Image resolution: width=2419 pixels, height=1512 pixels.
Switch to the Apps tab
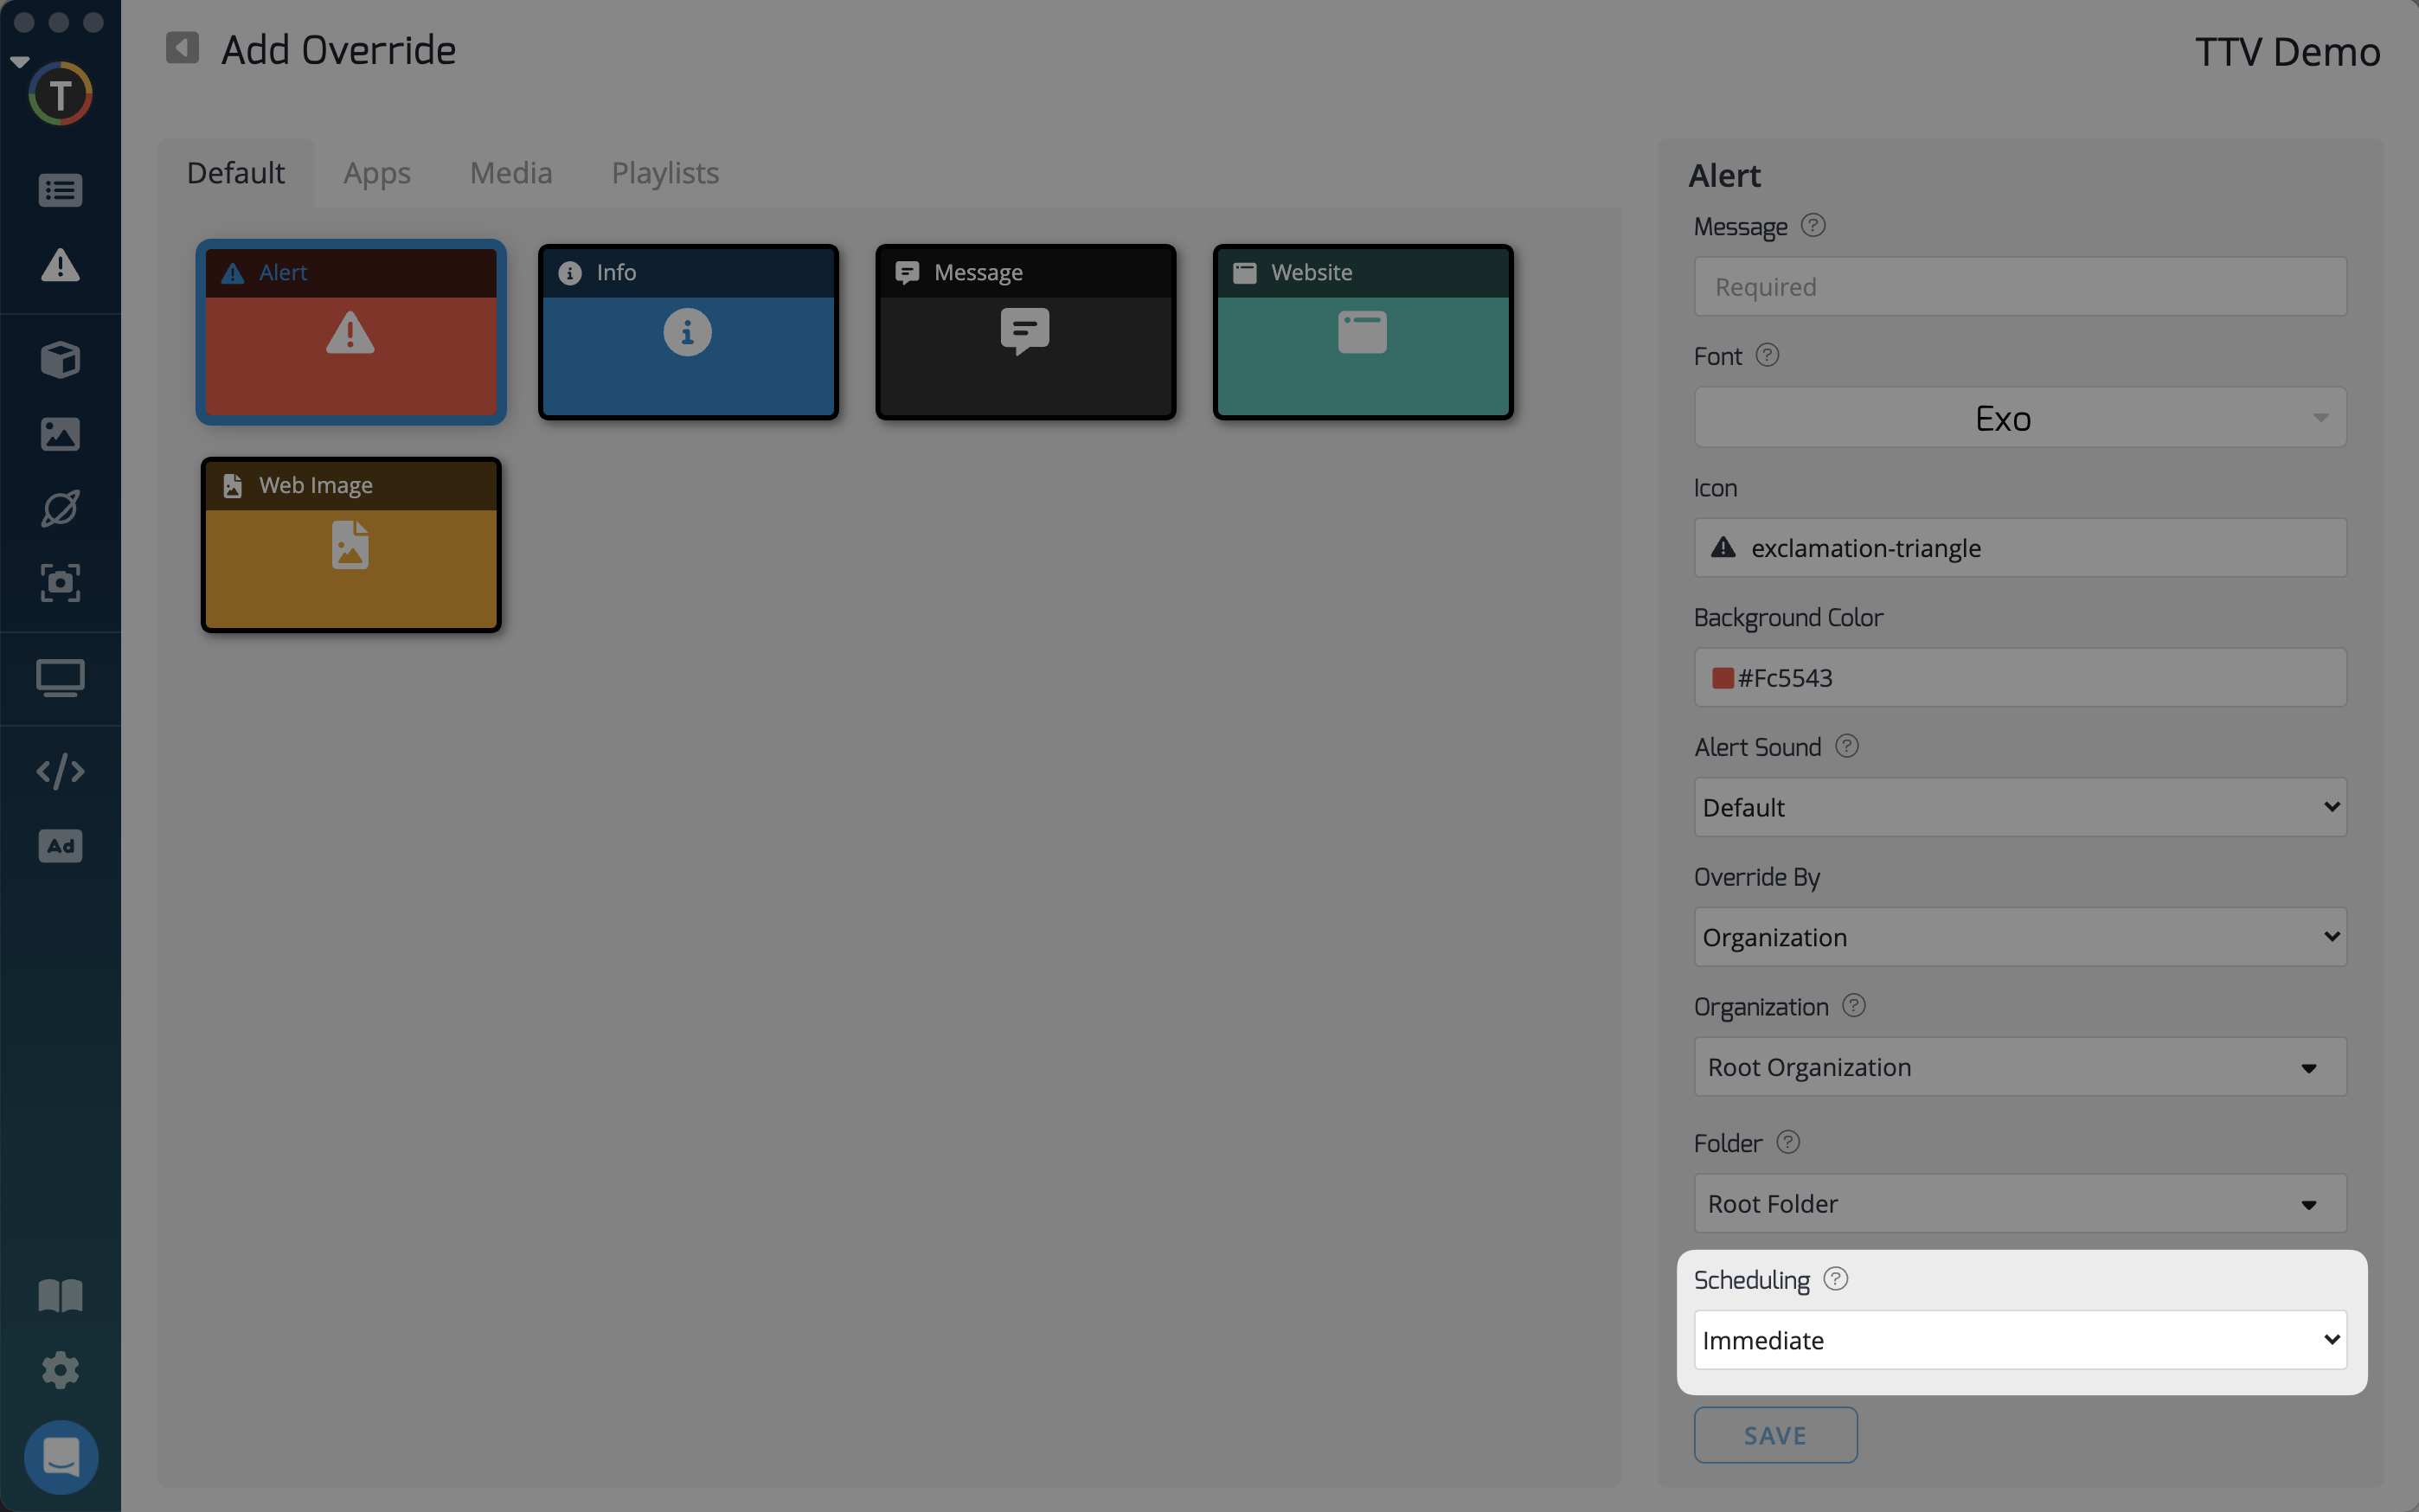tap(377, 173)
